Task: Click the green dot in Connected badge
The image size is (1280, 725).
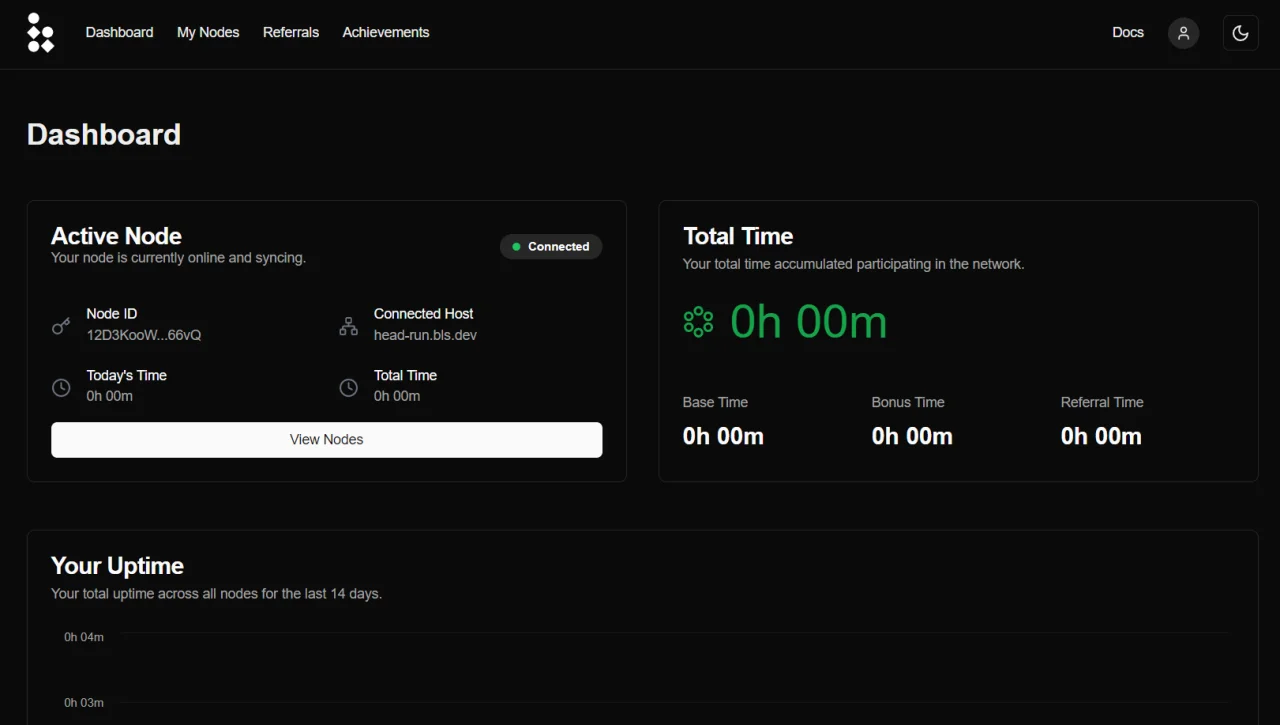Action: click(516, 246)
